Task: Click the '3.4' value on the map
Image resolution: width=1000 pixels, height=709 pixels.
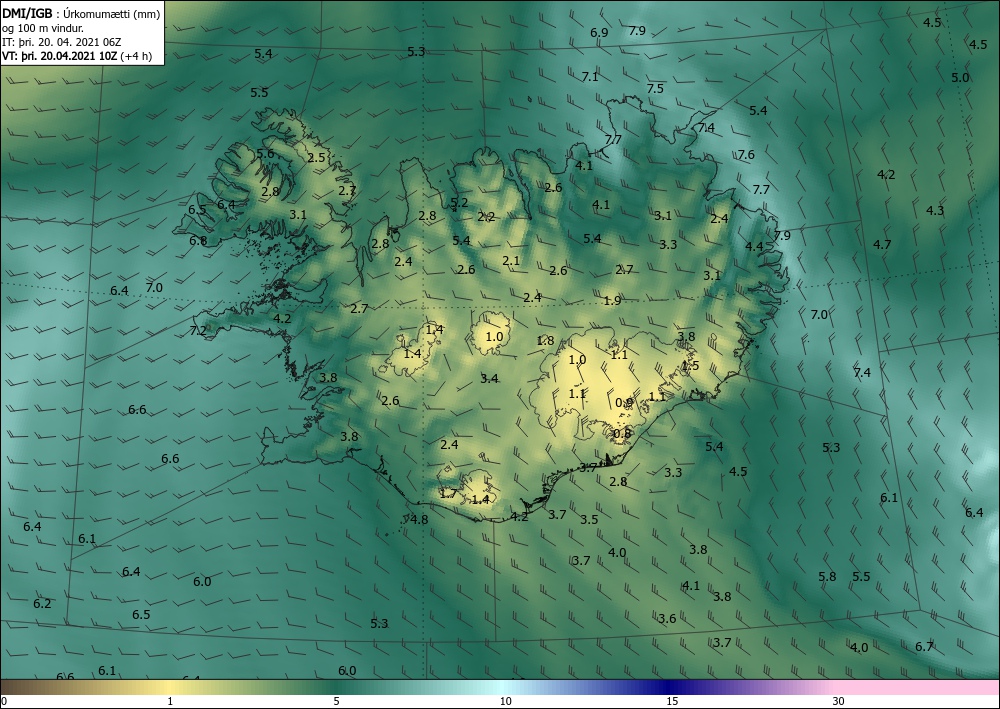Action: coord(489,379)
